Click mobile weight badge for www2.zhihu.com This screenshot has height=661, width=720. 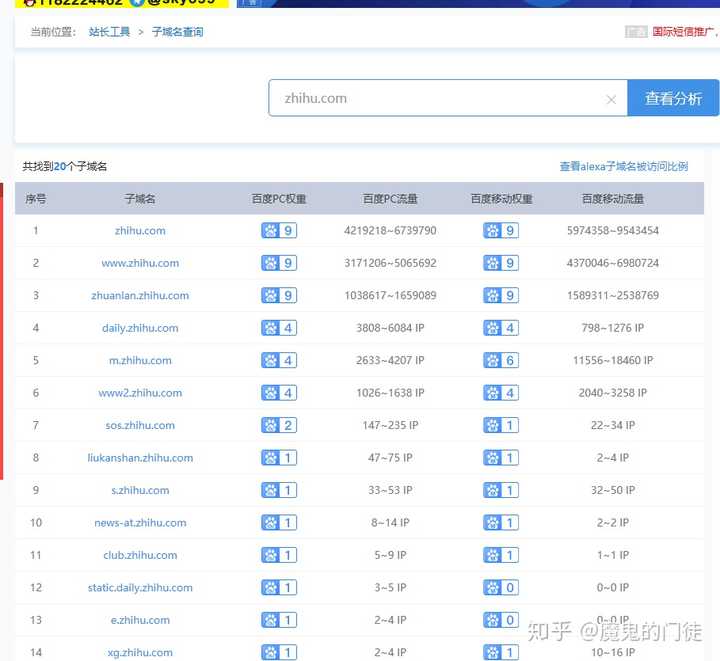pyautogui.click(x=501, y=393)
